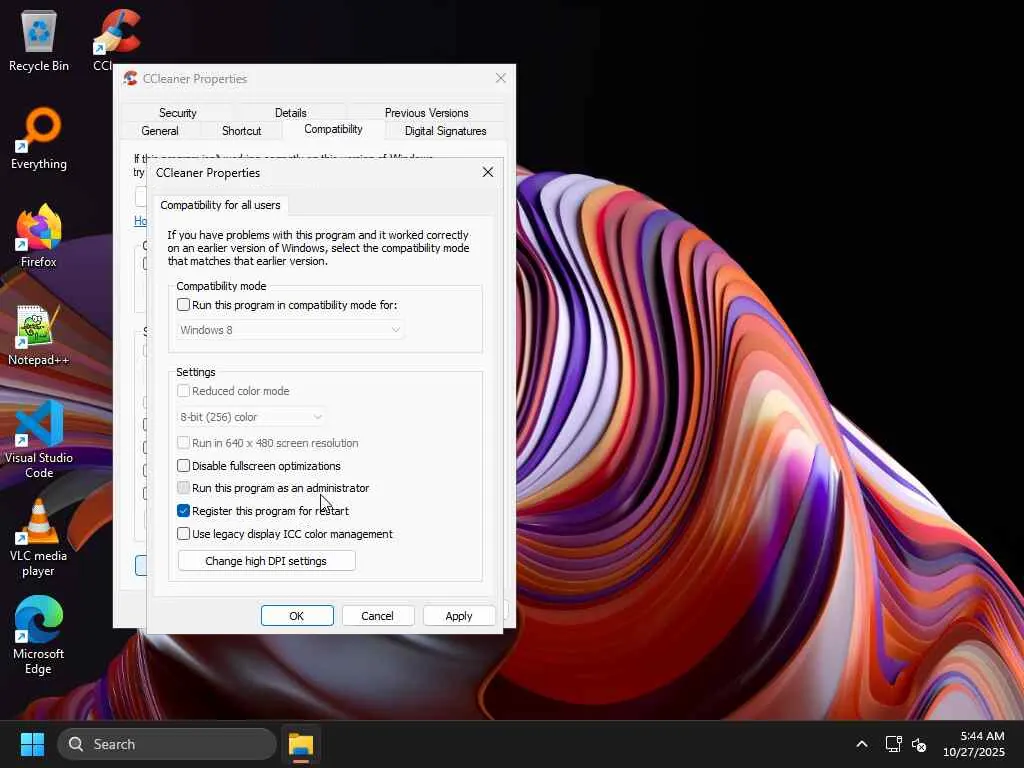Switch to the Details tab
Viewport: 1024px width, 768px height.
291,112
